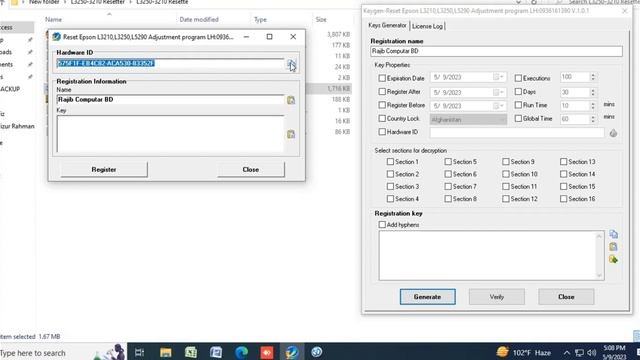640x360 pixels.
Task: Open Register Before date dropdown
Action: (x=499, y=106)
